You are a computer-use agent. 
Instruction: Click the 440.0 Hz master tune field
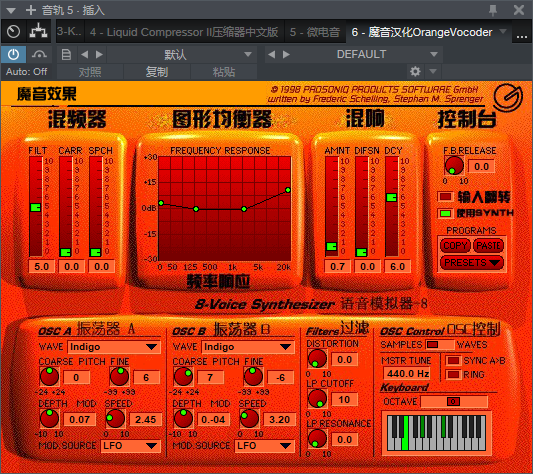pyautogui.click(x=407, y=374)
